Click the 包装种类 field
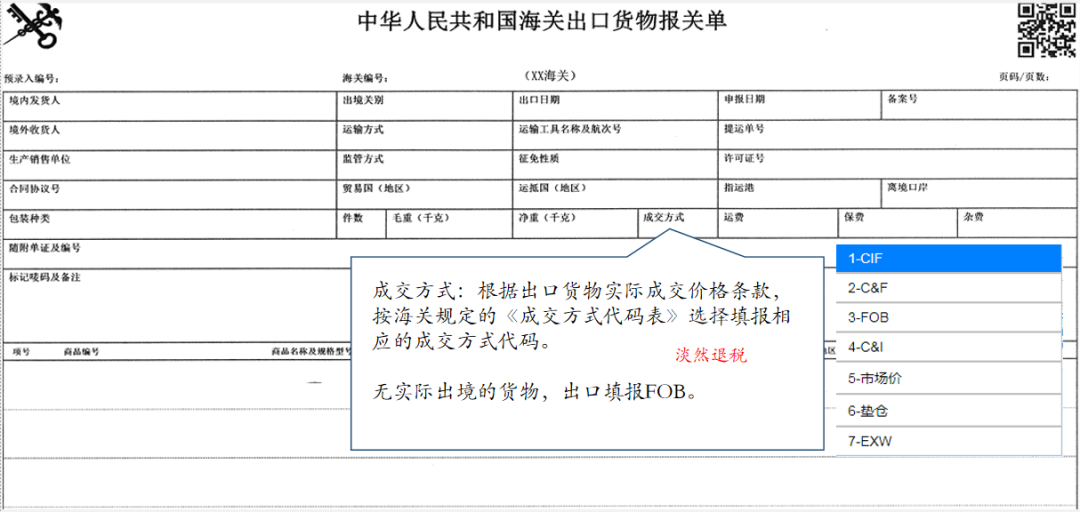Image resolution: width=1080 pixels, height=512 pixels. coord(169,224)
